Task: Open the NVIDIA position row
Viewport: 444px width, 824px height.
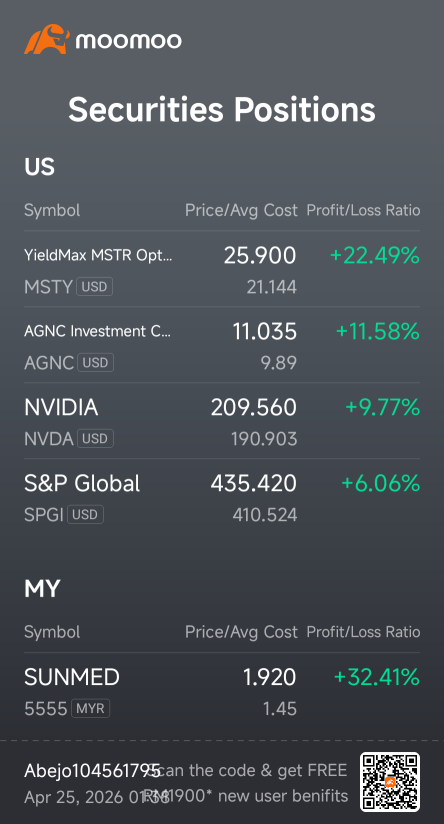Action: pyautogui.click(x=222, y=420)
